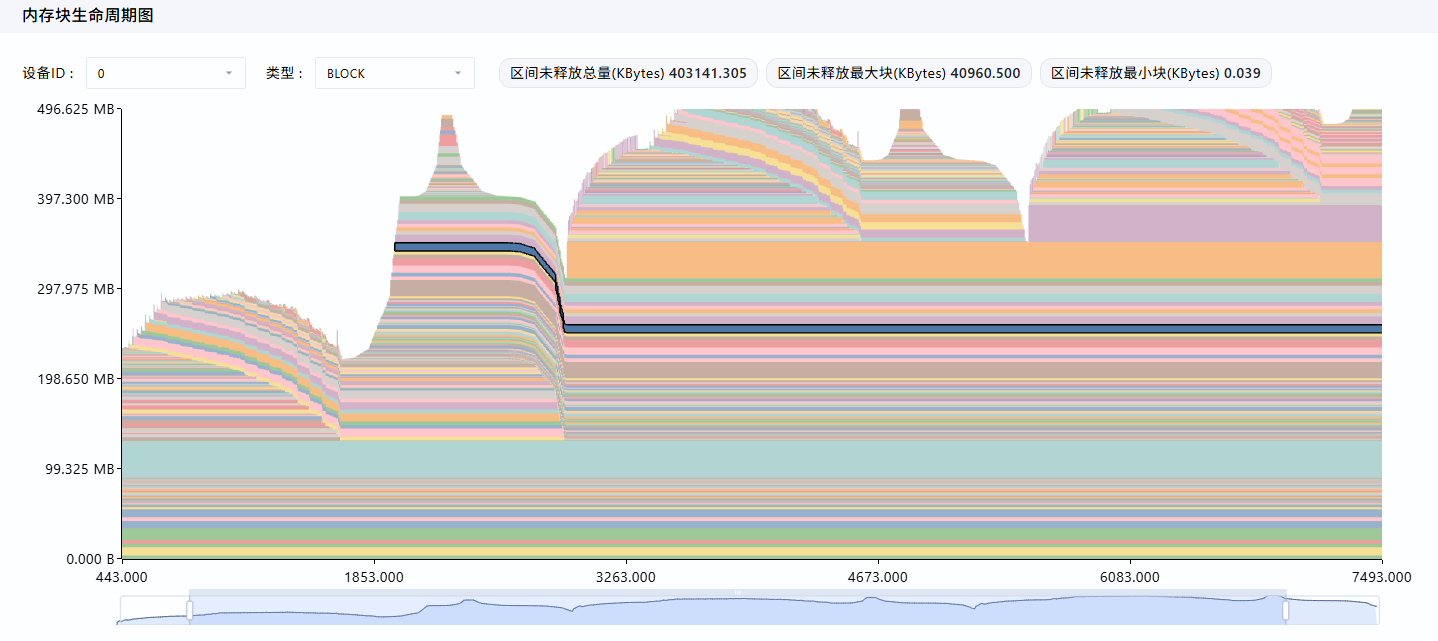Select the mauve memory block at upper right
1438x641 pixels.
point(1204,223)
